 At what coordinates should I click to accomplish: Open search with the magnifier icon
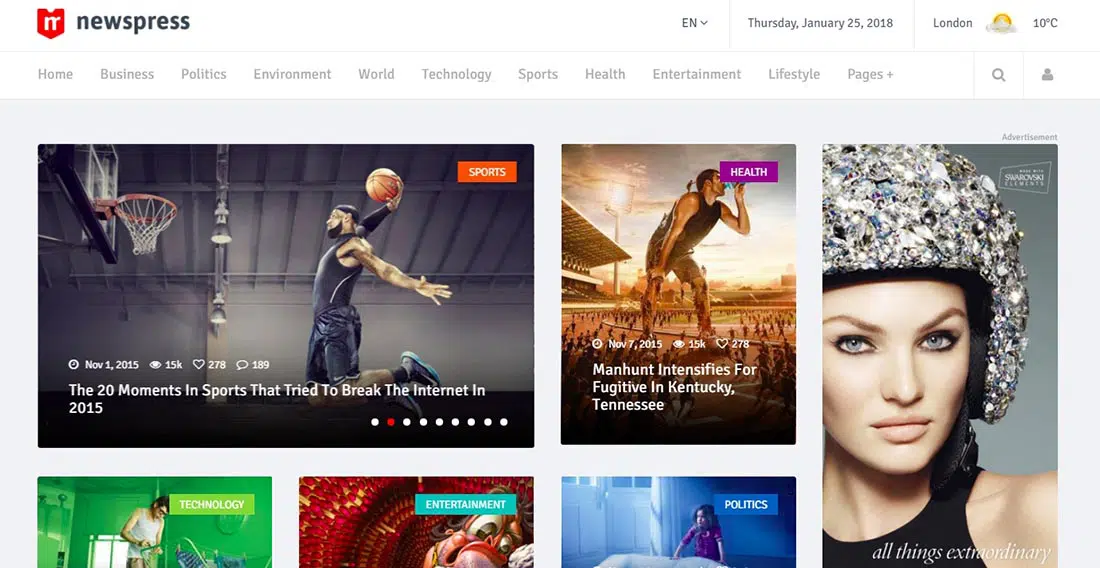[998, 75]
